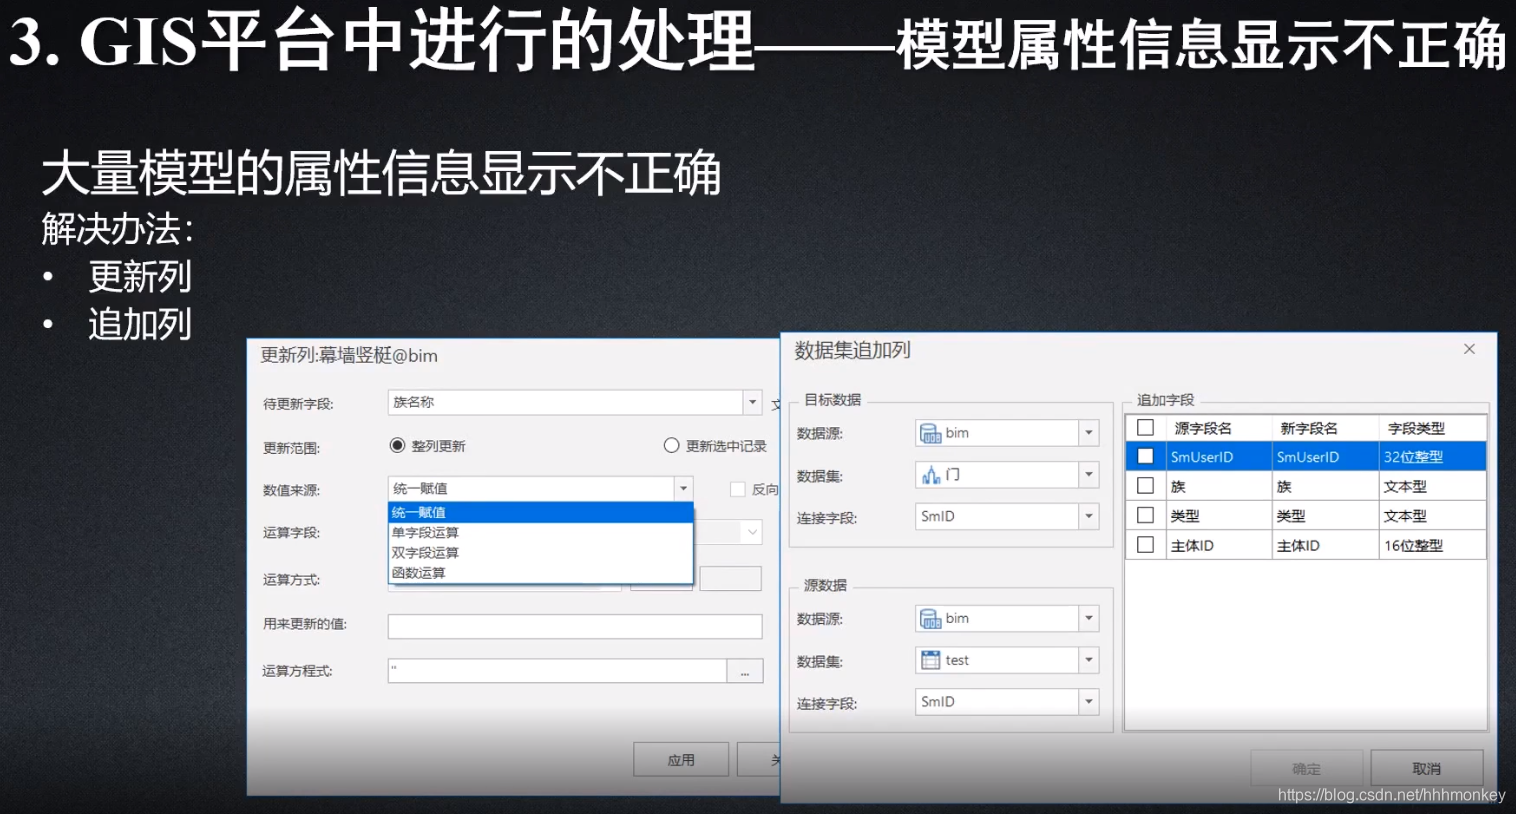Open the 运算方程式 ellipsis browse button
The image size is (1516, 814).
745,671
